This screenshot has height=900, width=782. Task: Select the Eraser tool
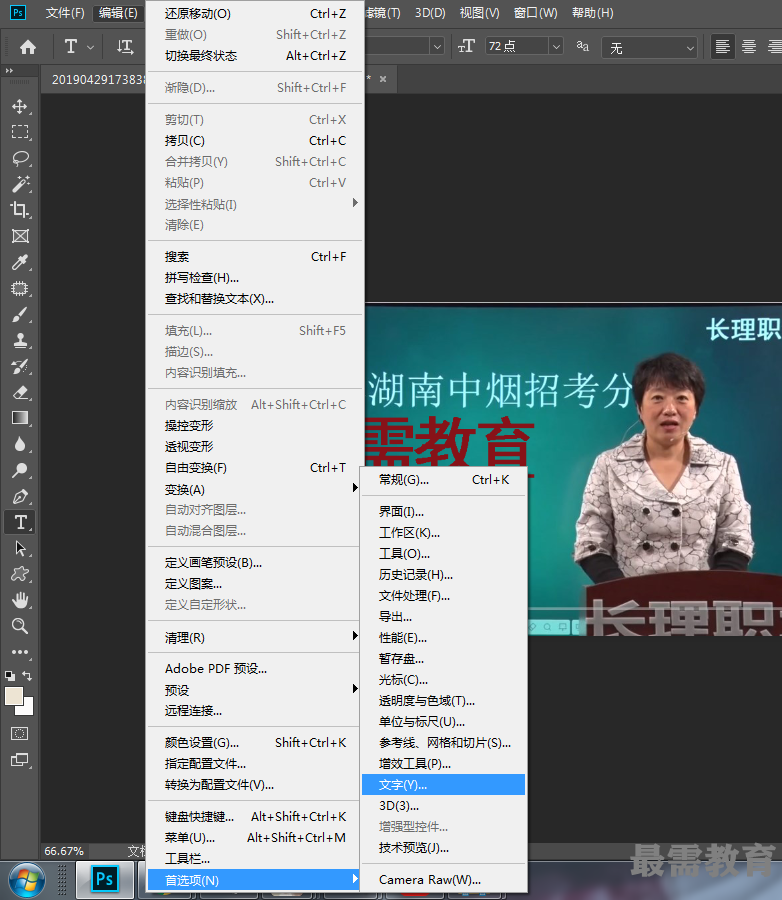point(20,393)
